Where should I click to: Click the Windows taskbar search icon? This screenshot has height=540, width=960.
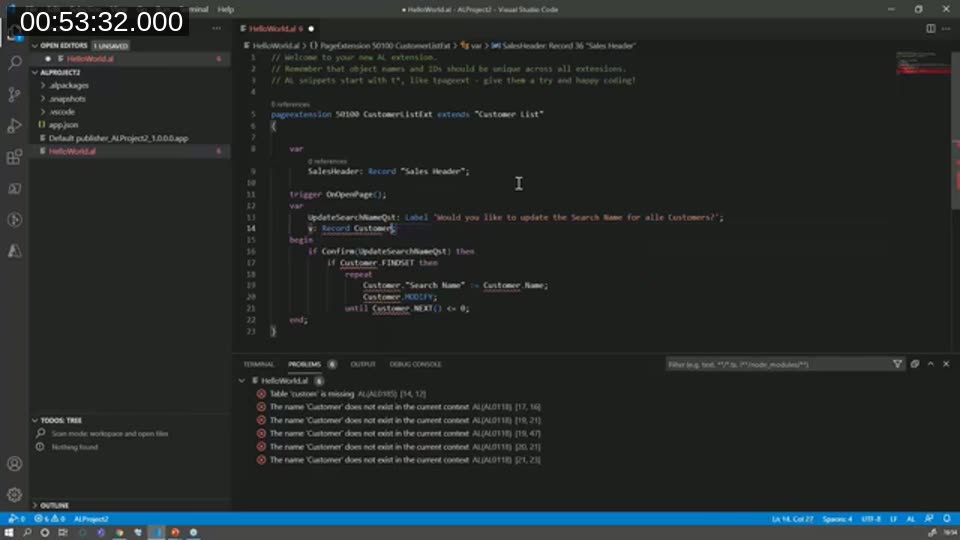pos(27,533)
